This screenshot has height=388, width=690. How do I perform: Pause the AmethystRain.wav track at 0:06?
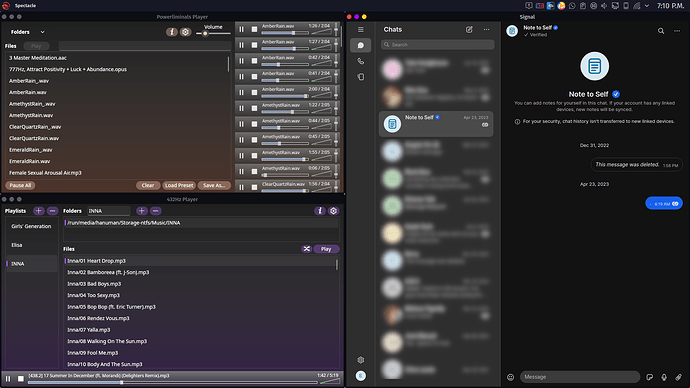point(241,172)
